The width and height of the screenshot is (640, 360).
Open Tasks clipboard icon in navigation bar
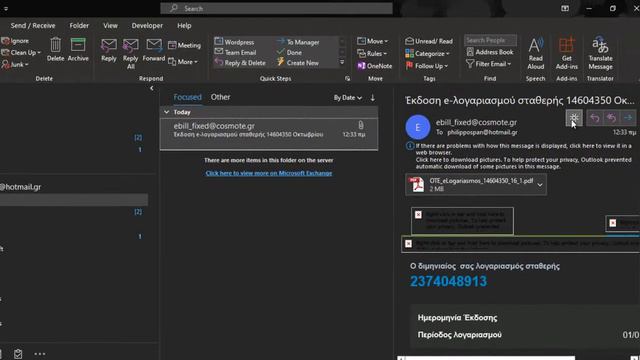point(18,354)
